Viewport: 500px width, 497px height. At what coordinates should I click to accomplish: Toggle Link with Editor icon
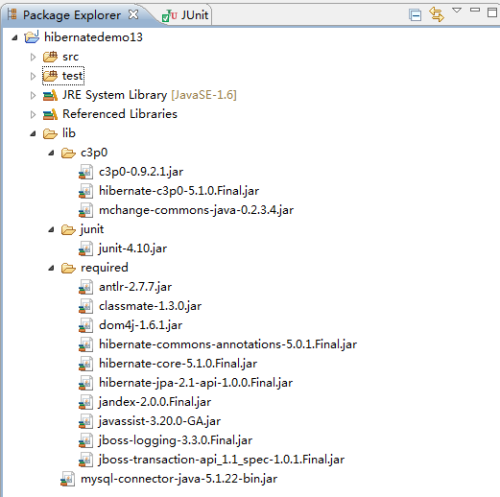click(x=437, y=15)
